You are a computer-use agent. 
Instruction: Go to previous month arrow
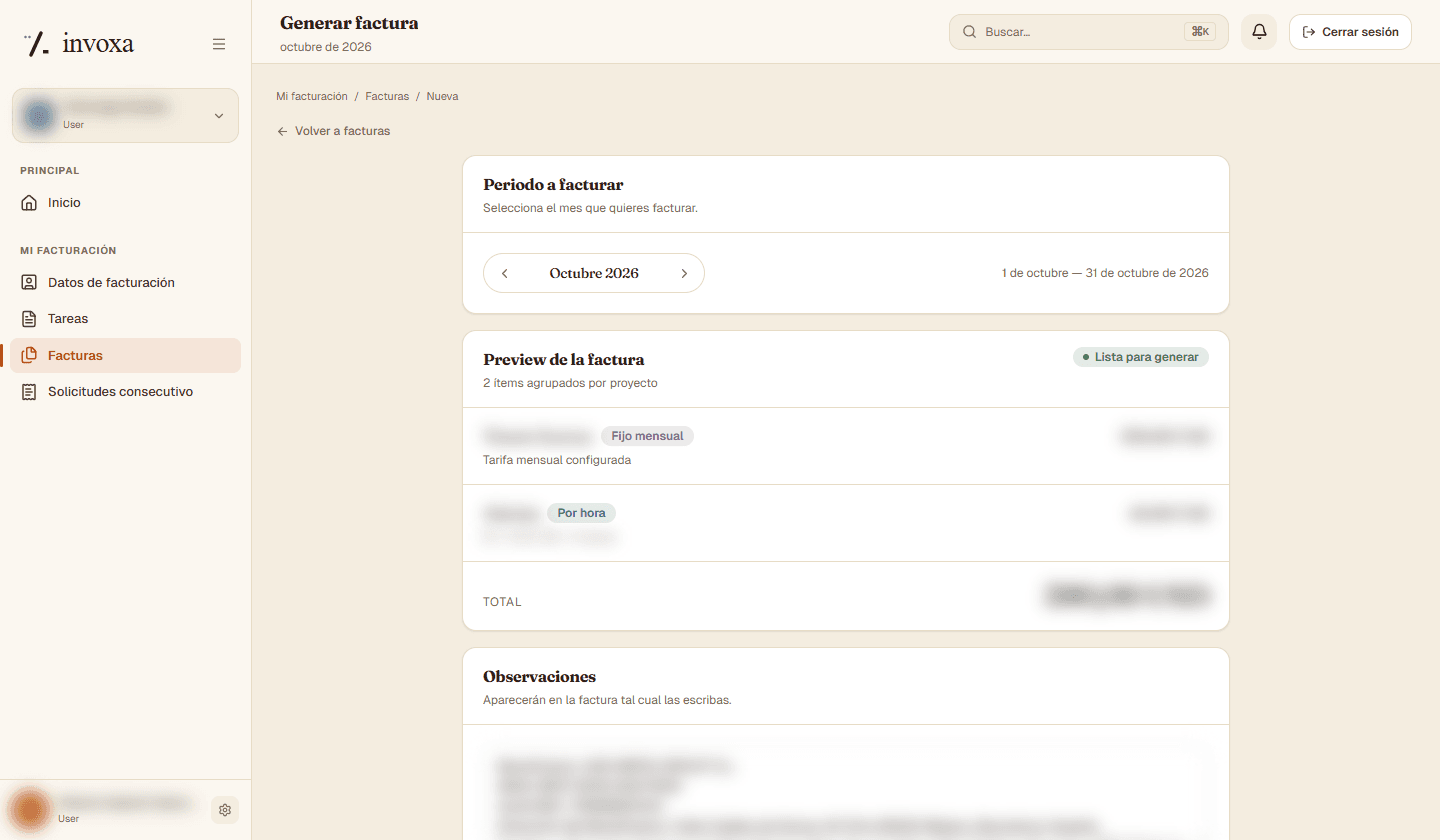(x=505, y=273)
